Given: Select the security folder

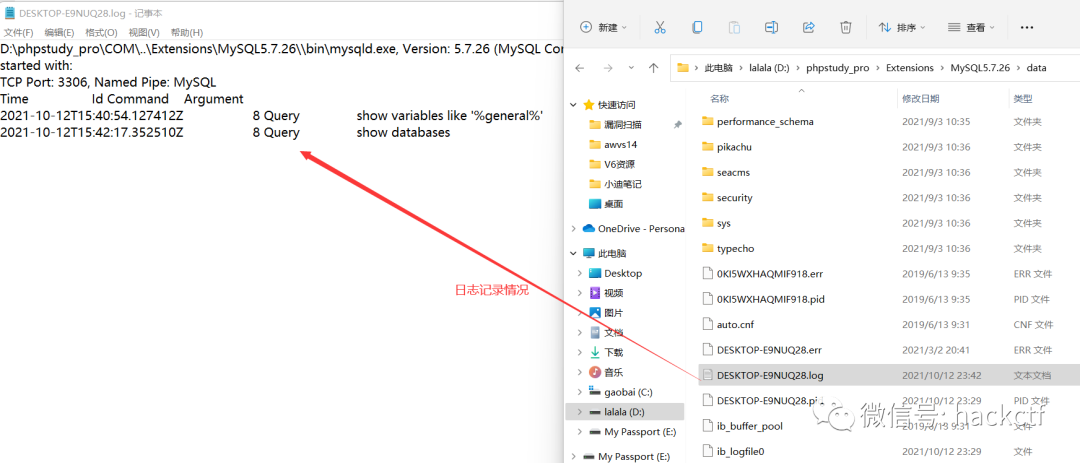Looking at the screenshot, I should [x=734, y=198].
